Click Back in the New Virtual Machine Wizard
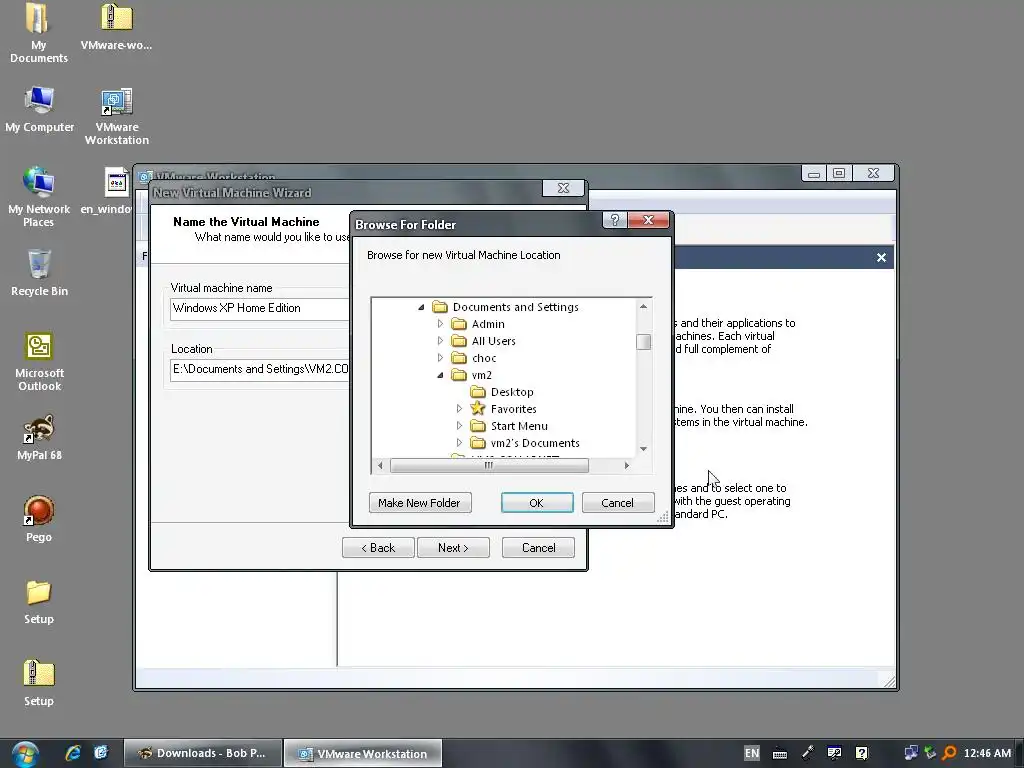The image size is (1024, 768). (x=378, y=548)
